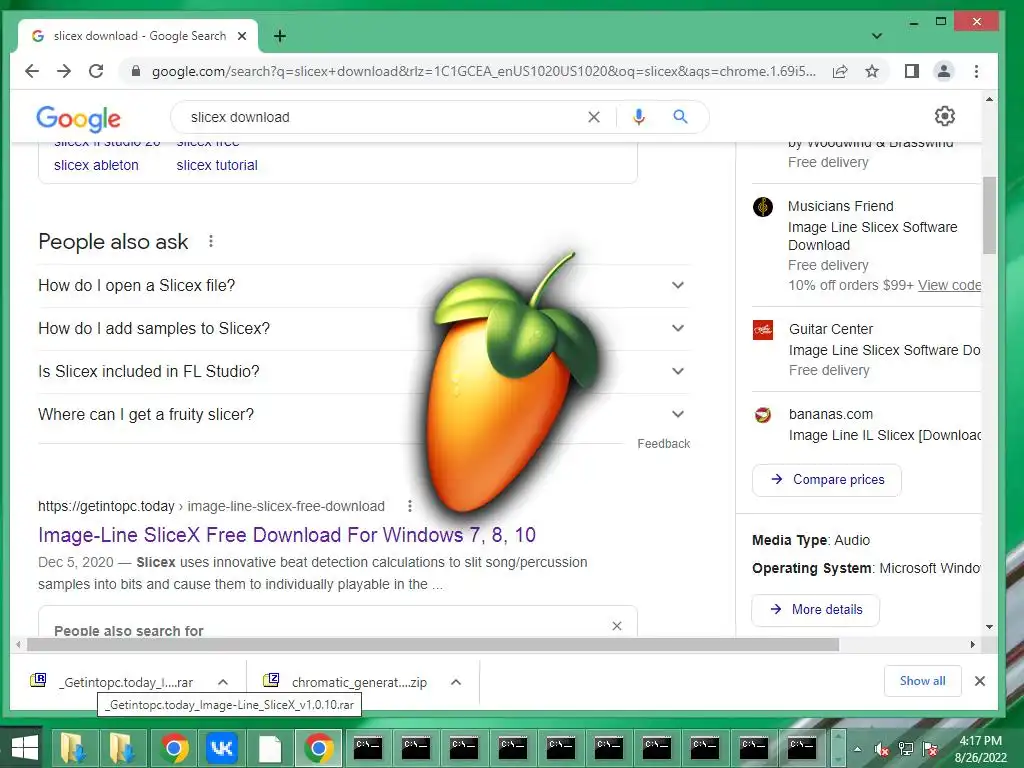The width and height of the screenshot is (1024, 768).
Task: Click View code for Musicians Friend
Action: pos(949,285)
